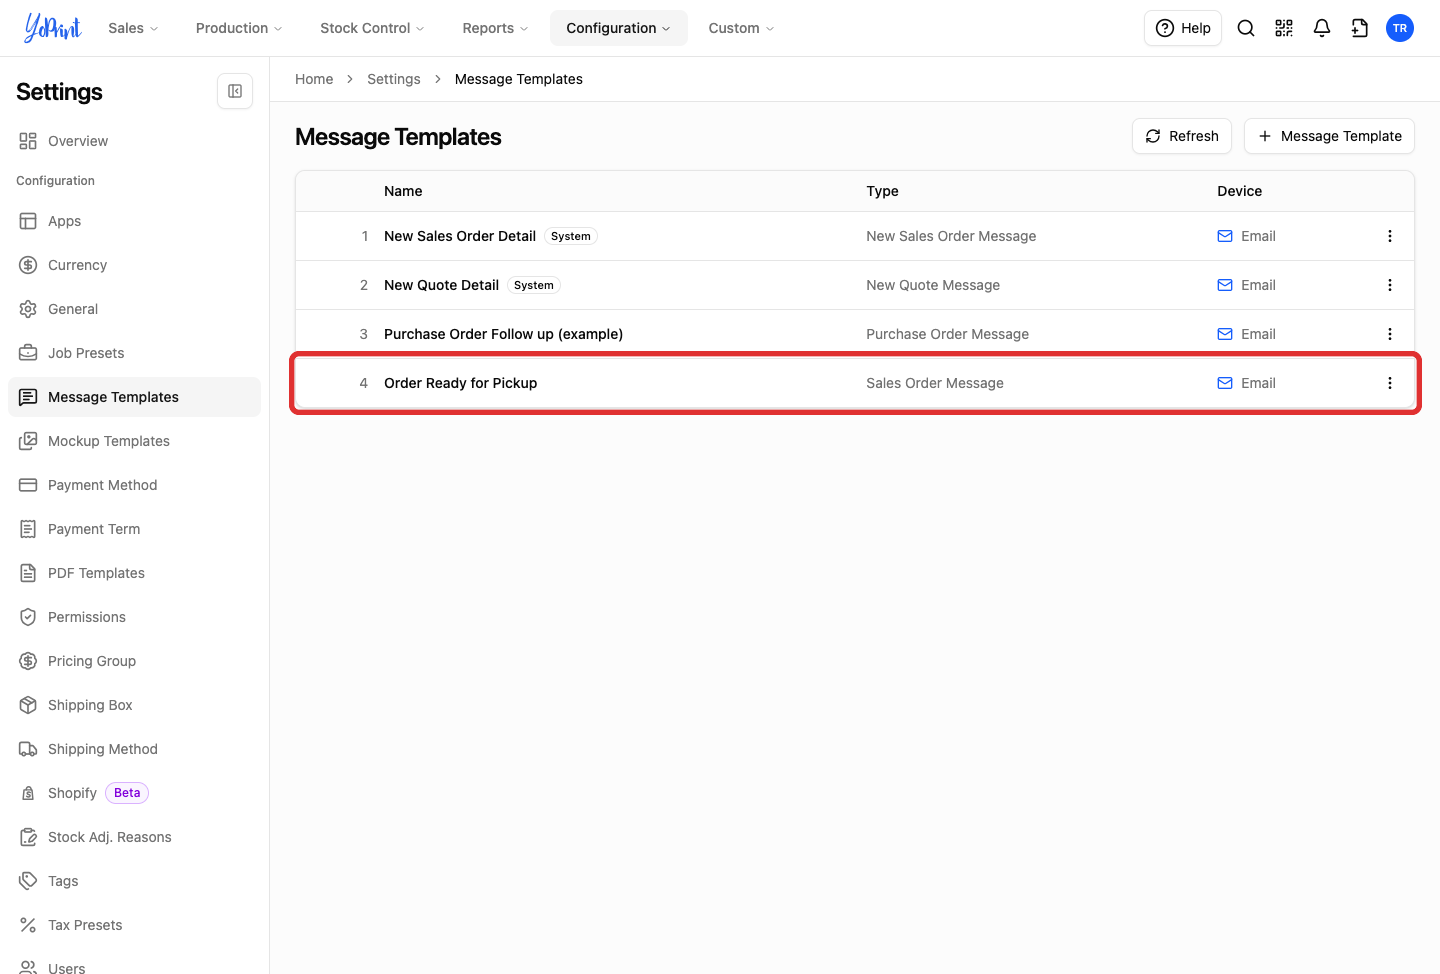The width and height of the screenshot is (1440, 974).
Task: Open Job Presets in the sidebar
Action: [134, 353]
